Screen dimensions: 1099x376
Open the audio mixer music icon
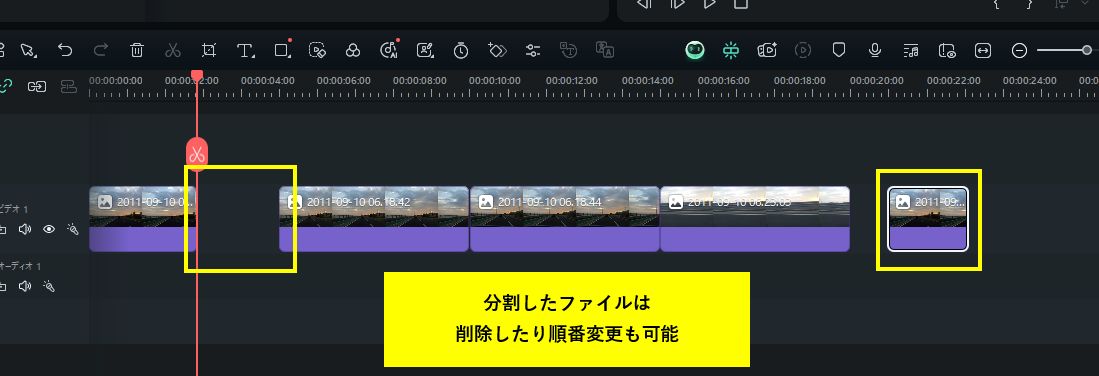911,50
